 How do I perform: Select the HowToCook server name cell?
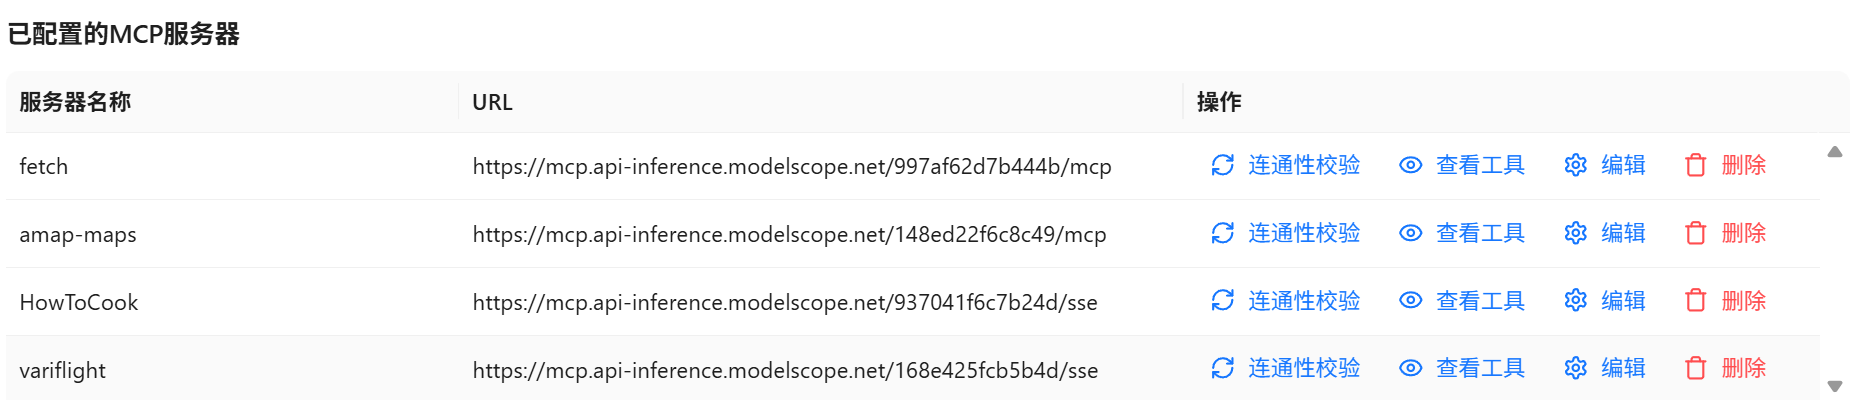(79, 302)
